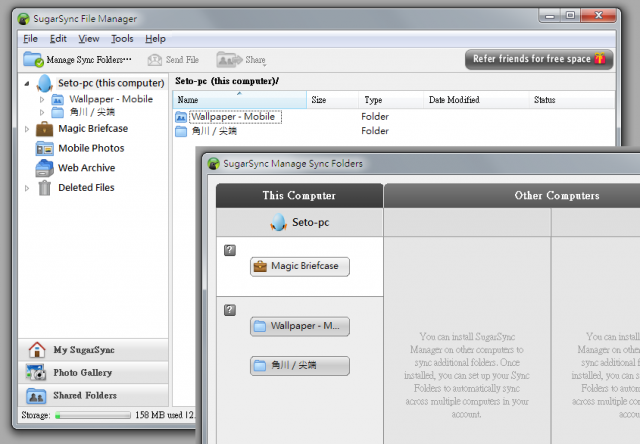The height and width of the screenshot is (444, 640).
Task: Click the Storage usage progress bar
Action: tap(93, 415)
